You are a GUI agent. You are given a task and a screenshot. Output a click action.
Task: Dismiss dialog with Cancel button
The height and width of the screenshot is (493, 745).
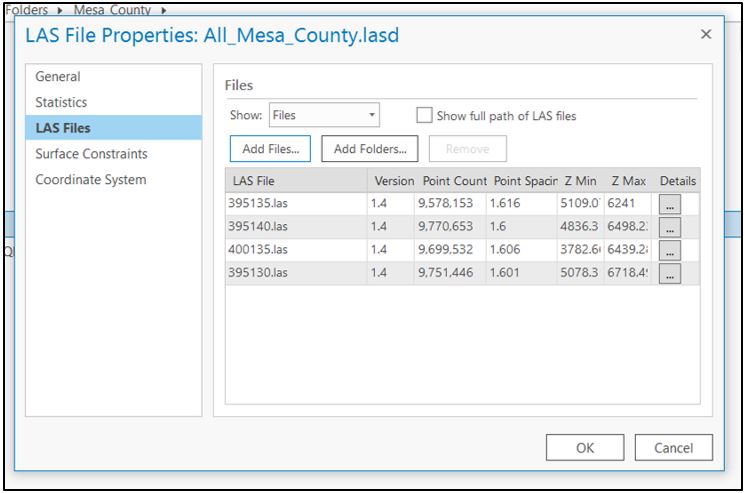tap(673, 447)
